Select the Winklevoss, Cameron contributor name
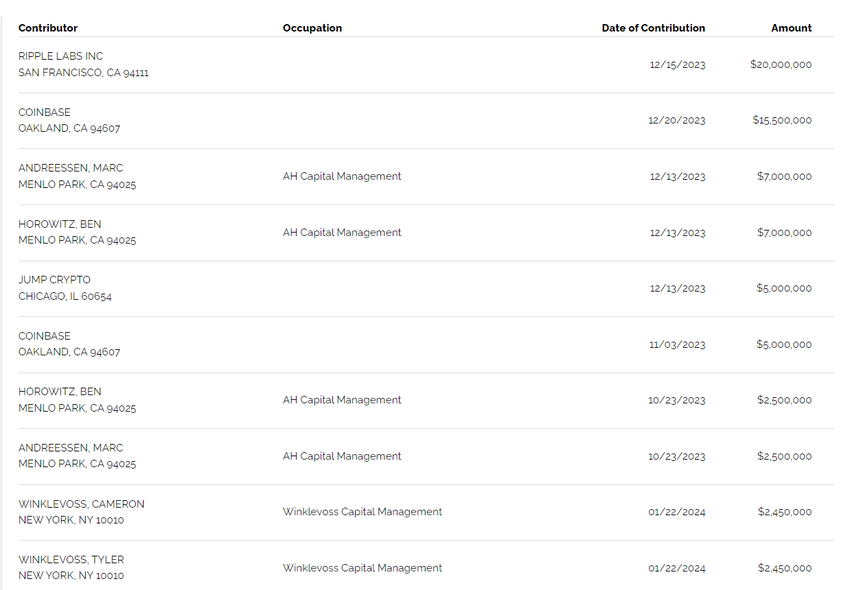The height and width of the screenshot is (590, 850). coord(81,504)
